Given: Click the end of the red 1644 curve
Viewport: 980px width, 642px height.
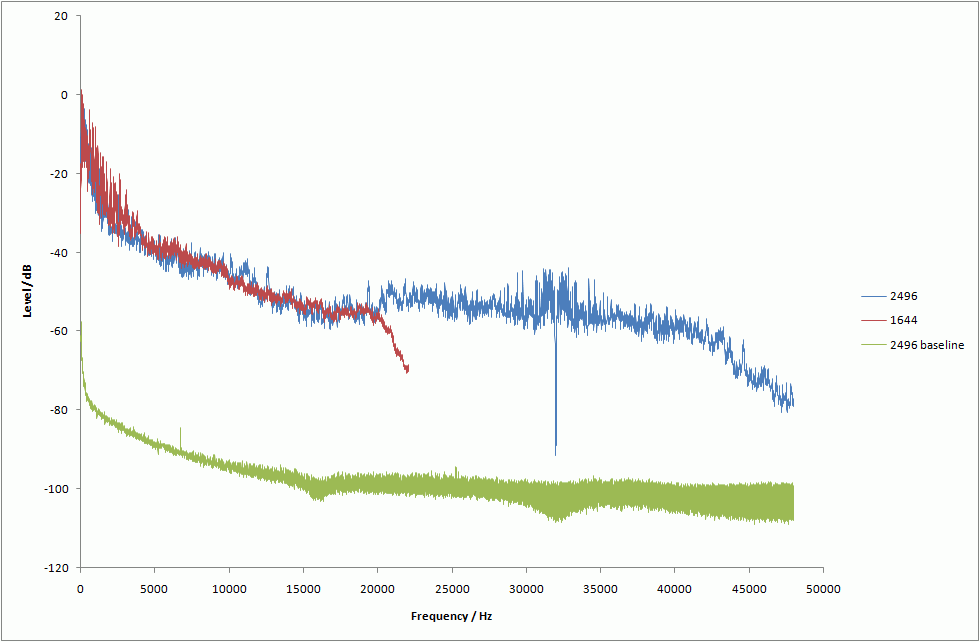Looking at the screenshot, I should click(408, 369).
